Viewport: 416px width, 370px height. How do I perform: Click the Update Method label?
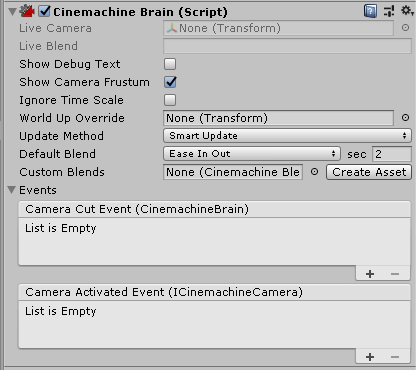click(61, 136)
